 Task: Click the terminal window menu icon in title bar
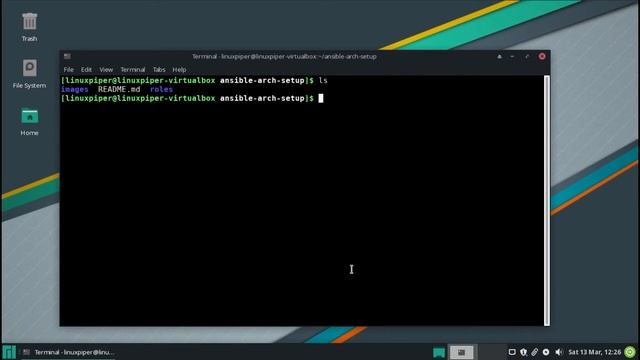[67, 56]
